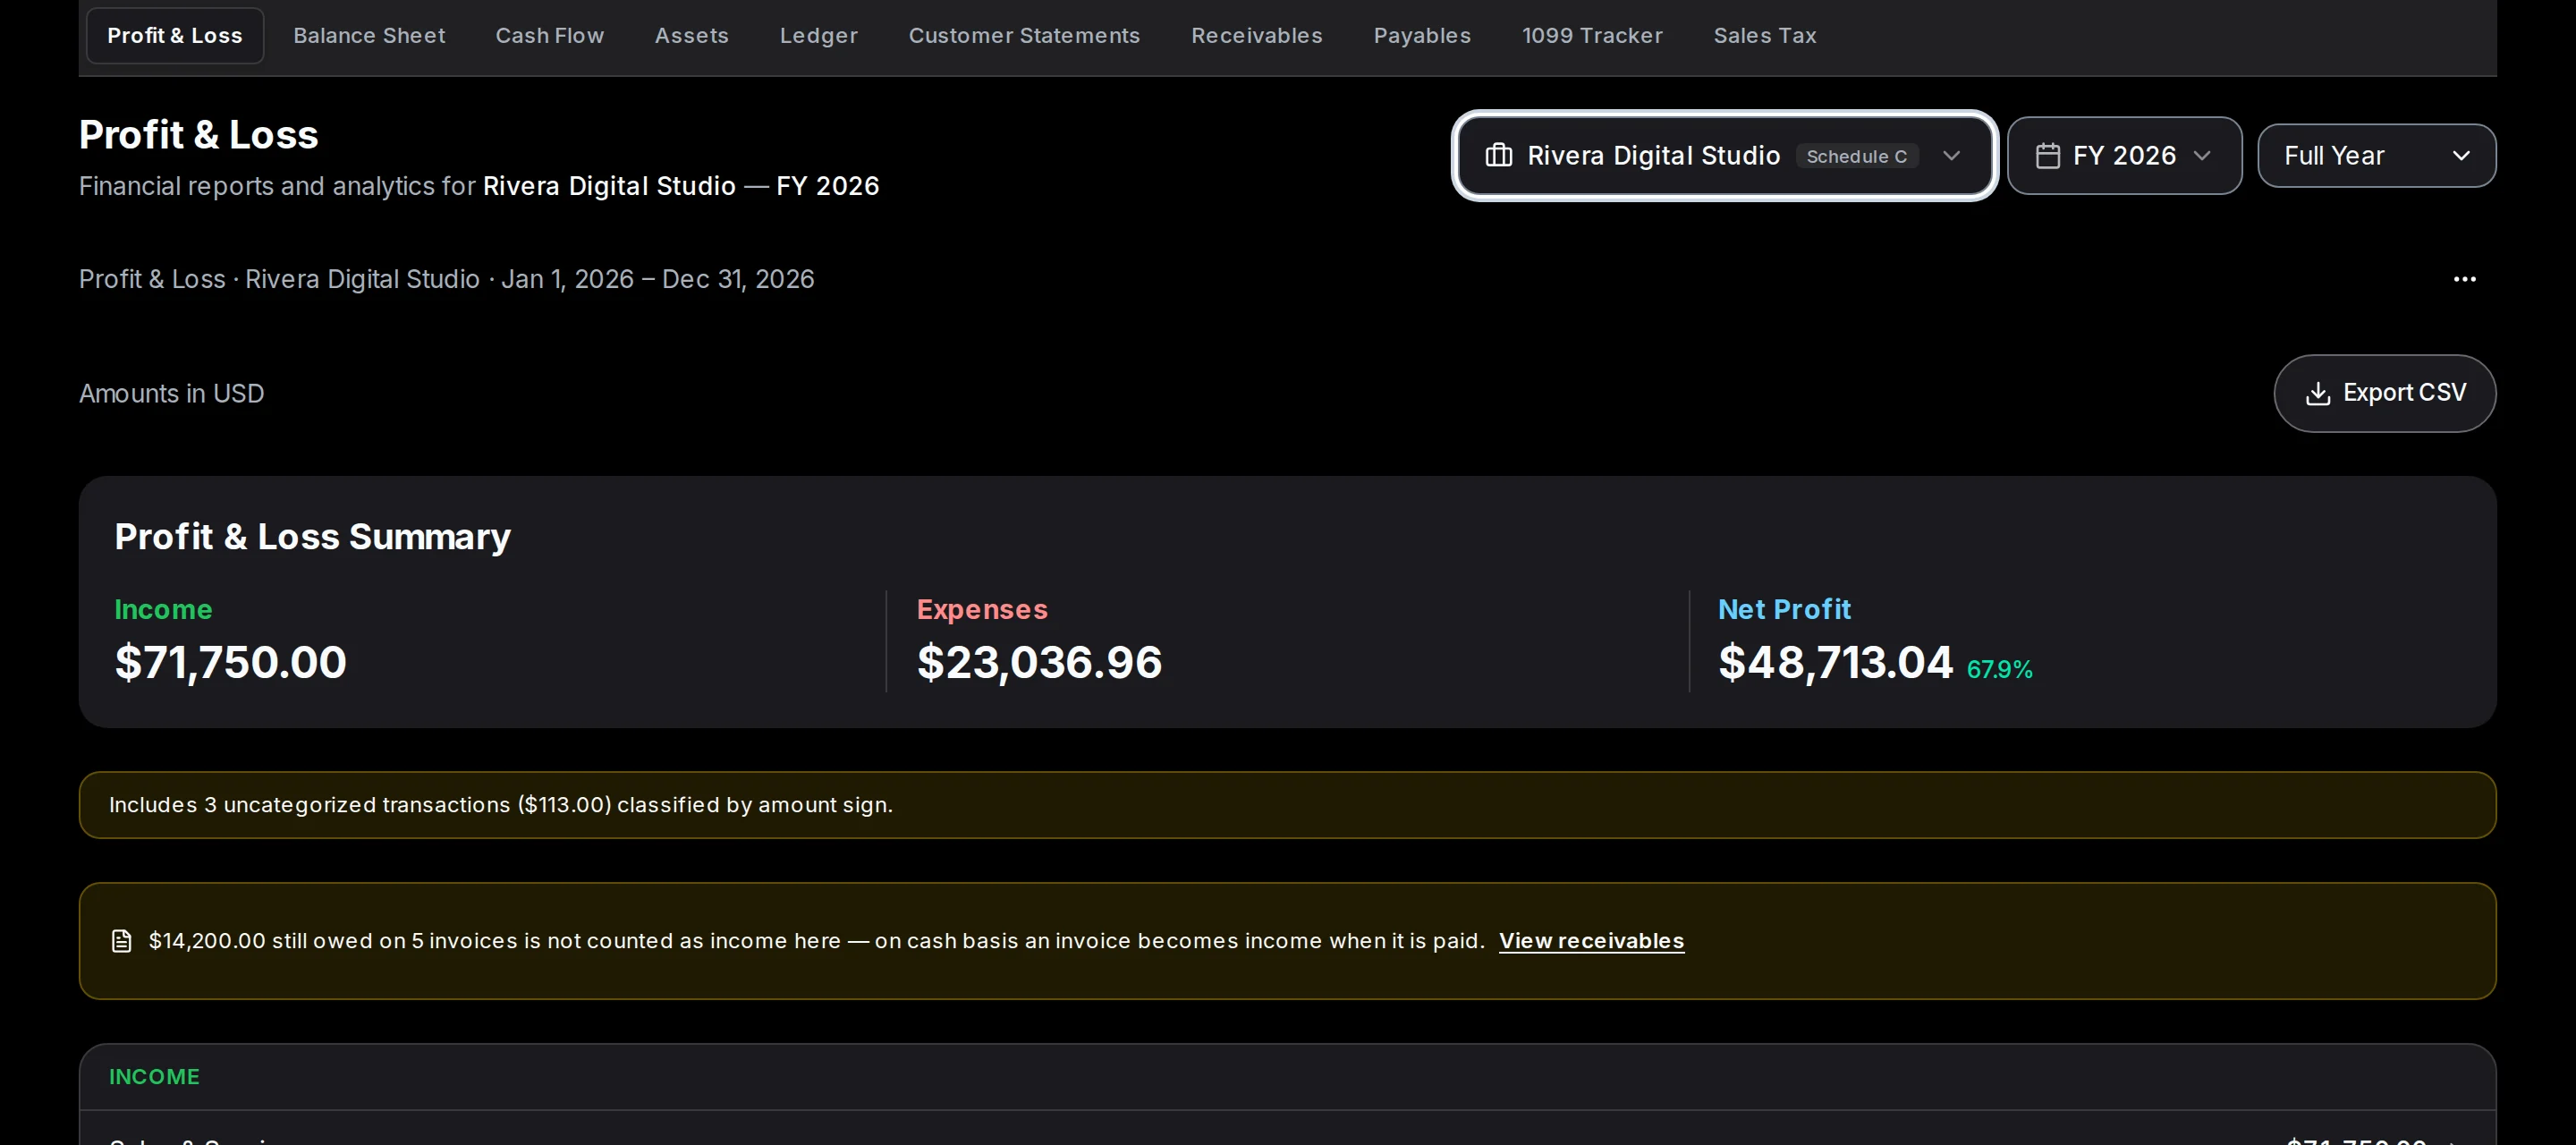This screenshot has height=1145, width=2576.
Task: Click the red Expenses label
Action: (x=982, y=609)
